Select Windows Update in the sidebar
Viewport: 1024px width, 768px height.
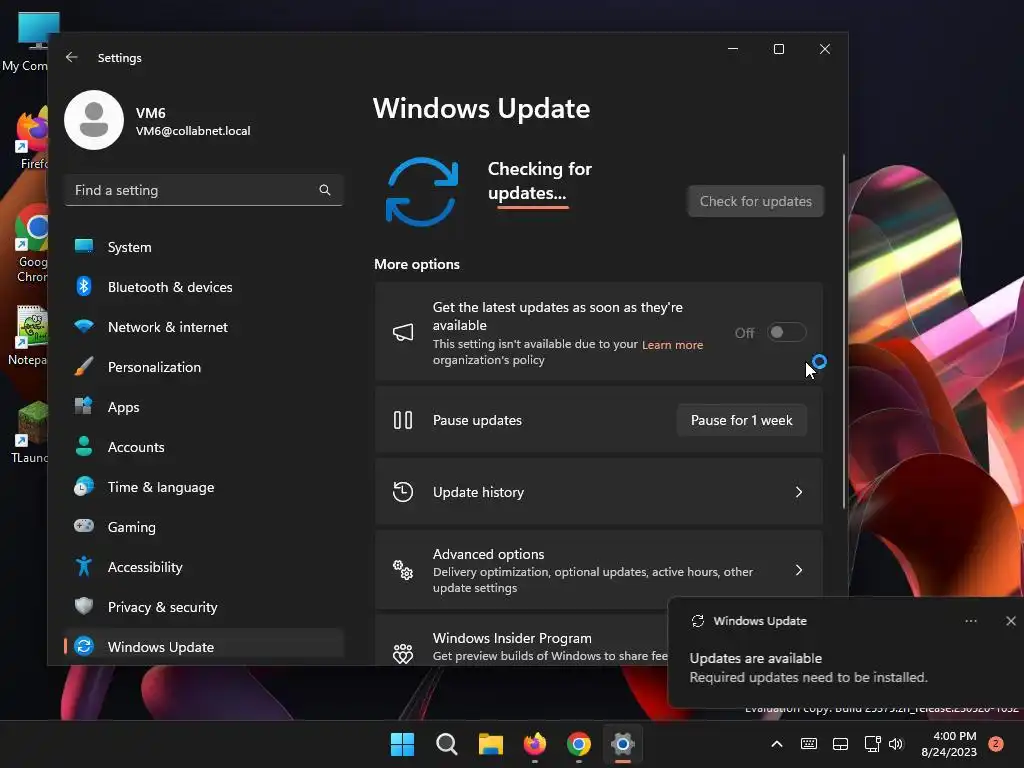pyautogui.click(x=204, y=647)
